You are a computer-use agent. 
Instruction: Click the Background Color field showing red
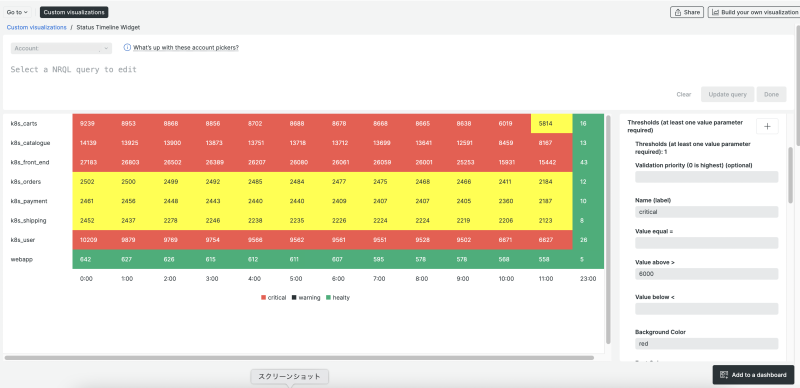click(707, 344)
